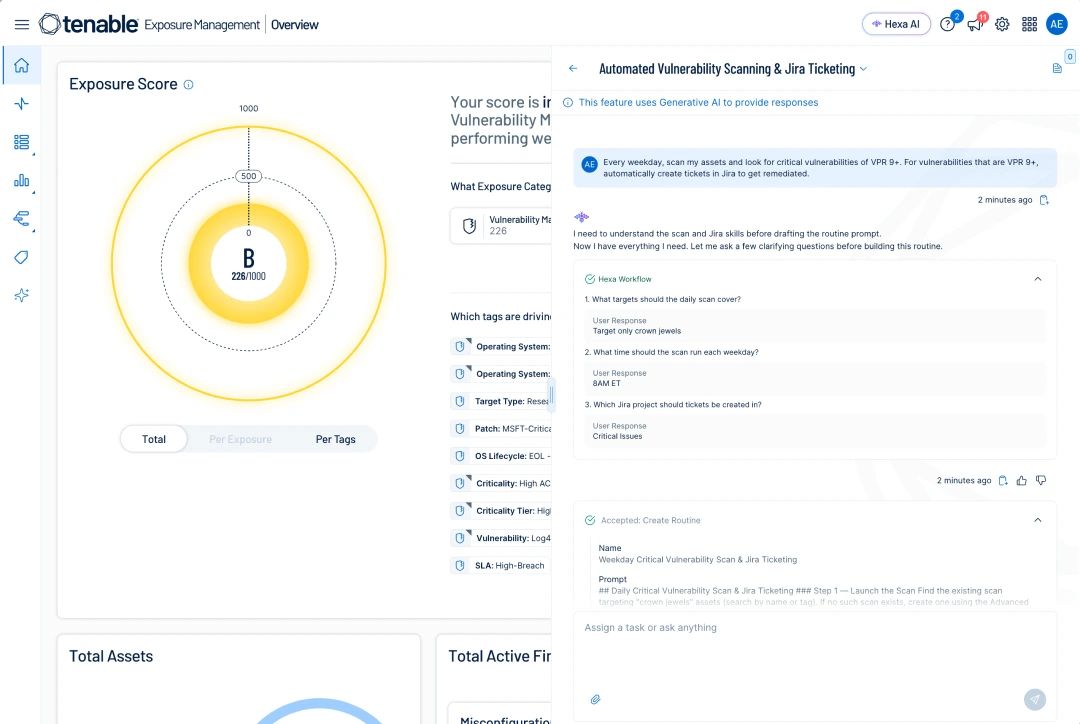The image size is (1080, 724).
Task: Collapse the Hexa Workflow section
Action: (x=1037, y=279)
